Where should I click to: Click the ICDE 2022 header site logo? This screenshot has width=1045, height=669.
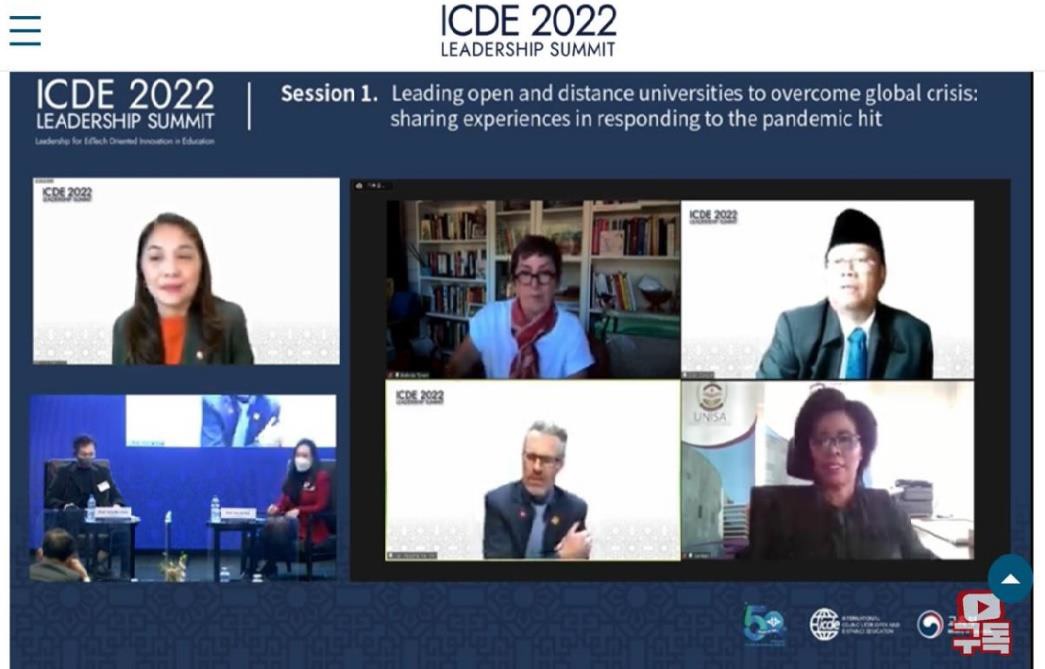[x=528, y=30]
